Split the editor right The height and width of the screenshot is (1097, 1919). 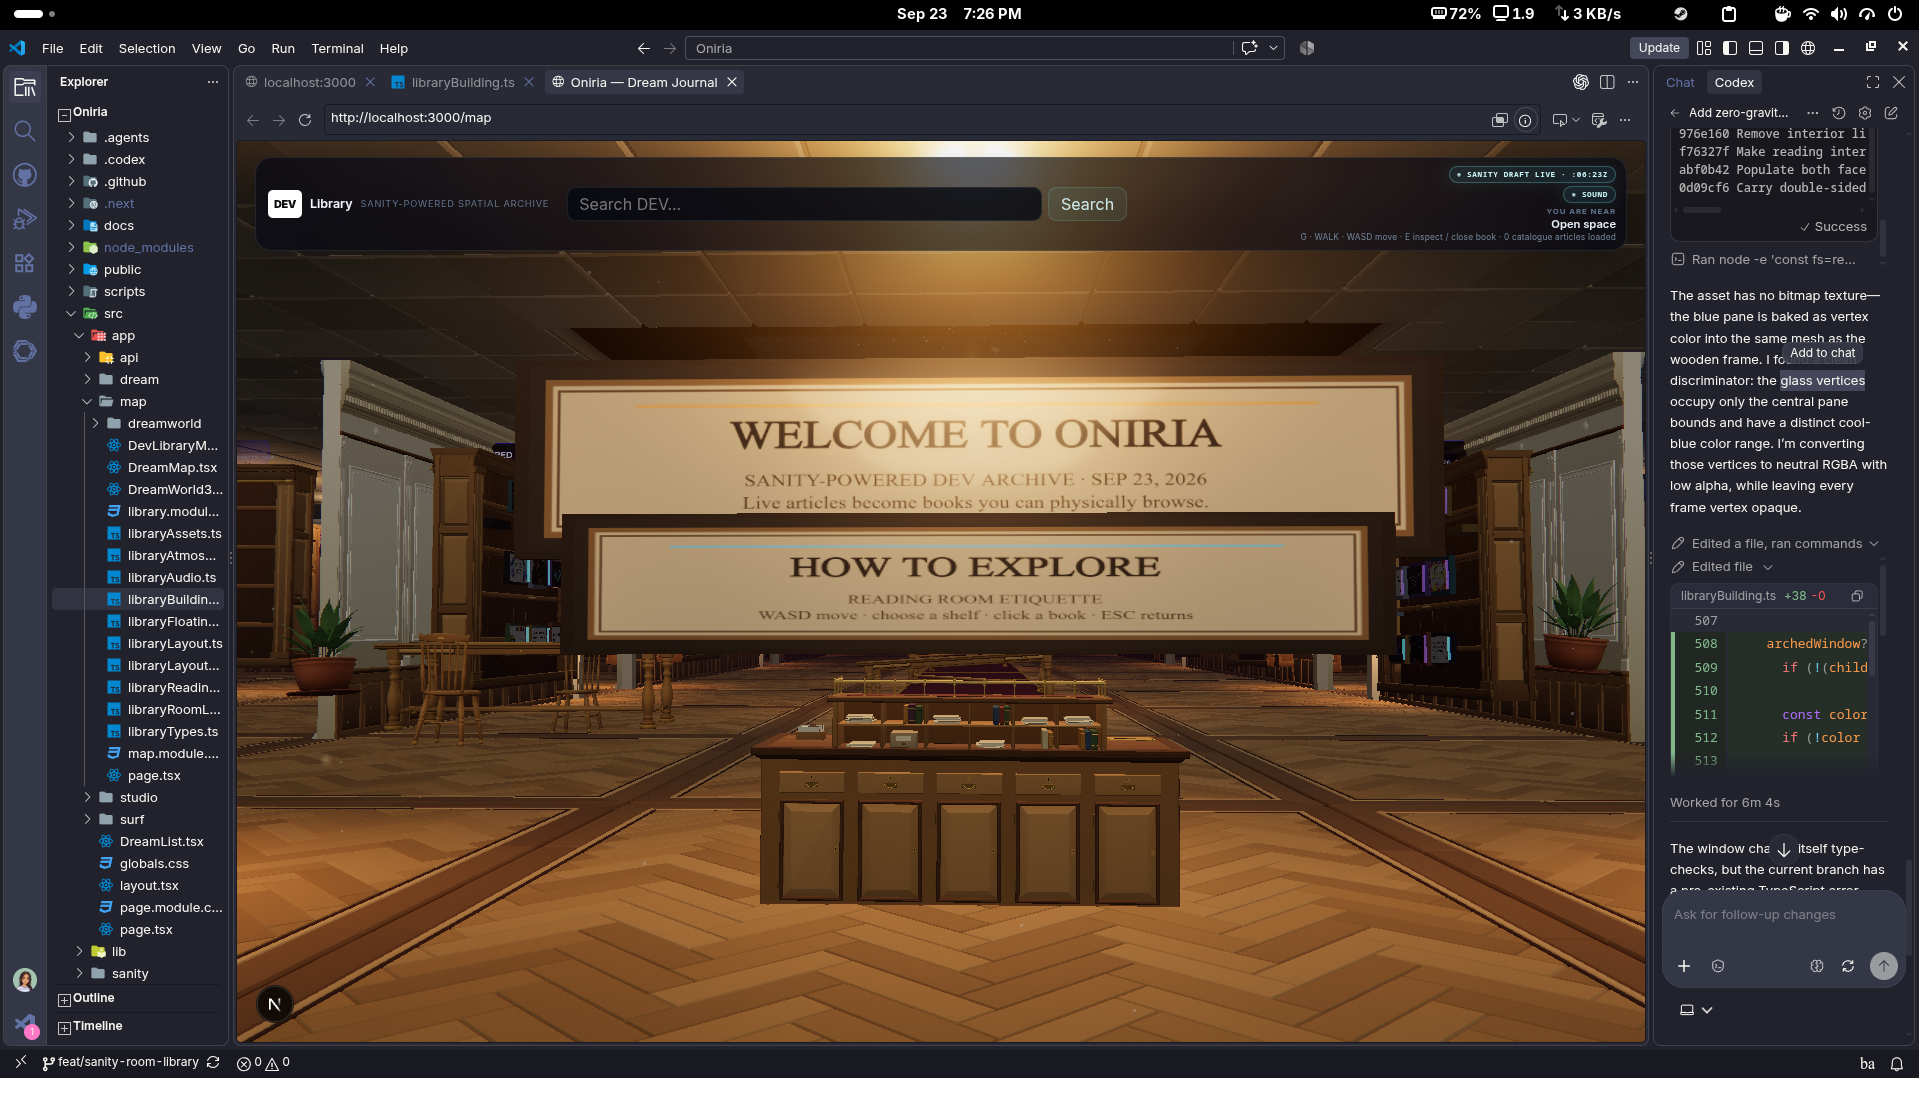coord(1607,82)
